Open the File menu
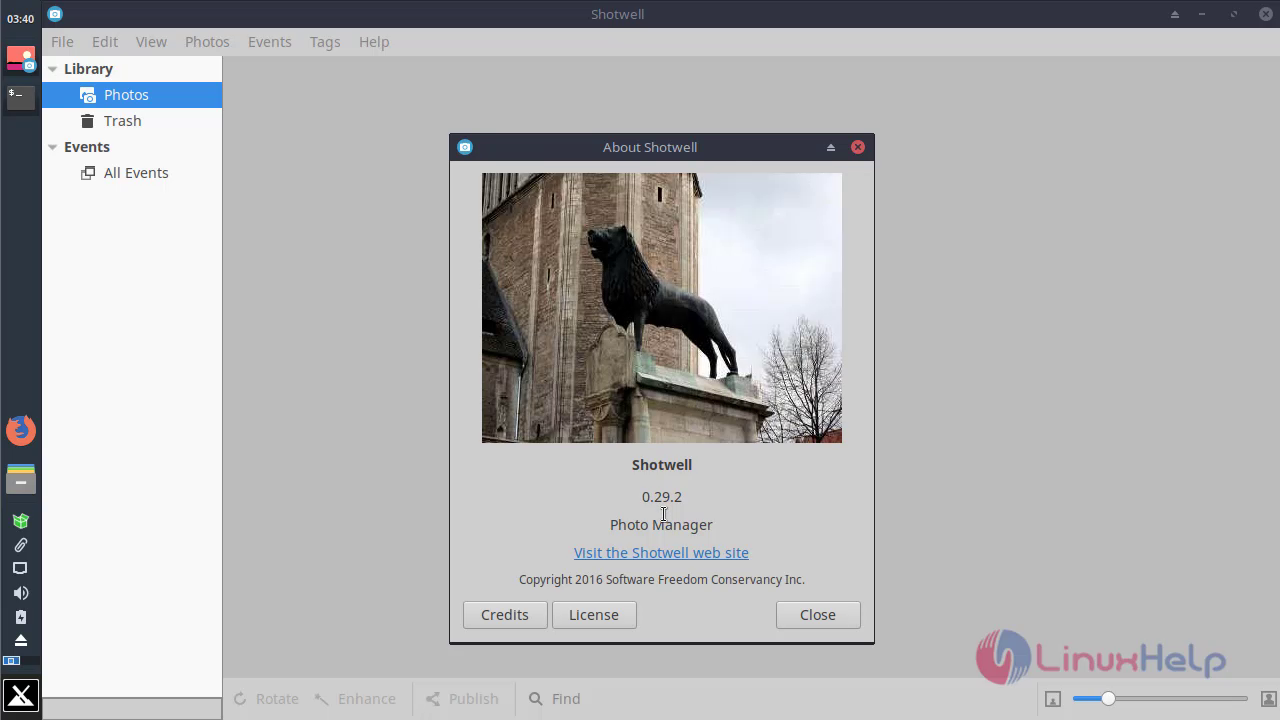Viewport: 1280px width, 720px height. [62, 42]
